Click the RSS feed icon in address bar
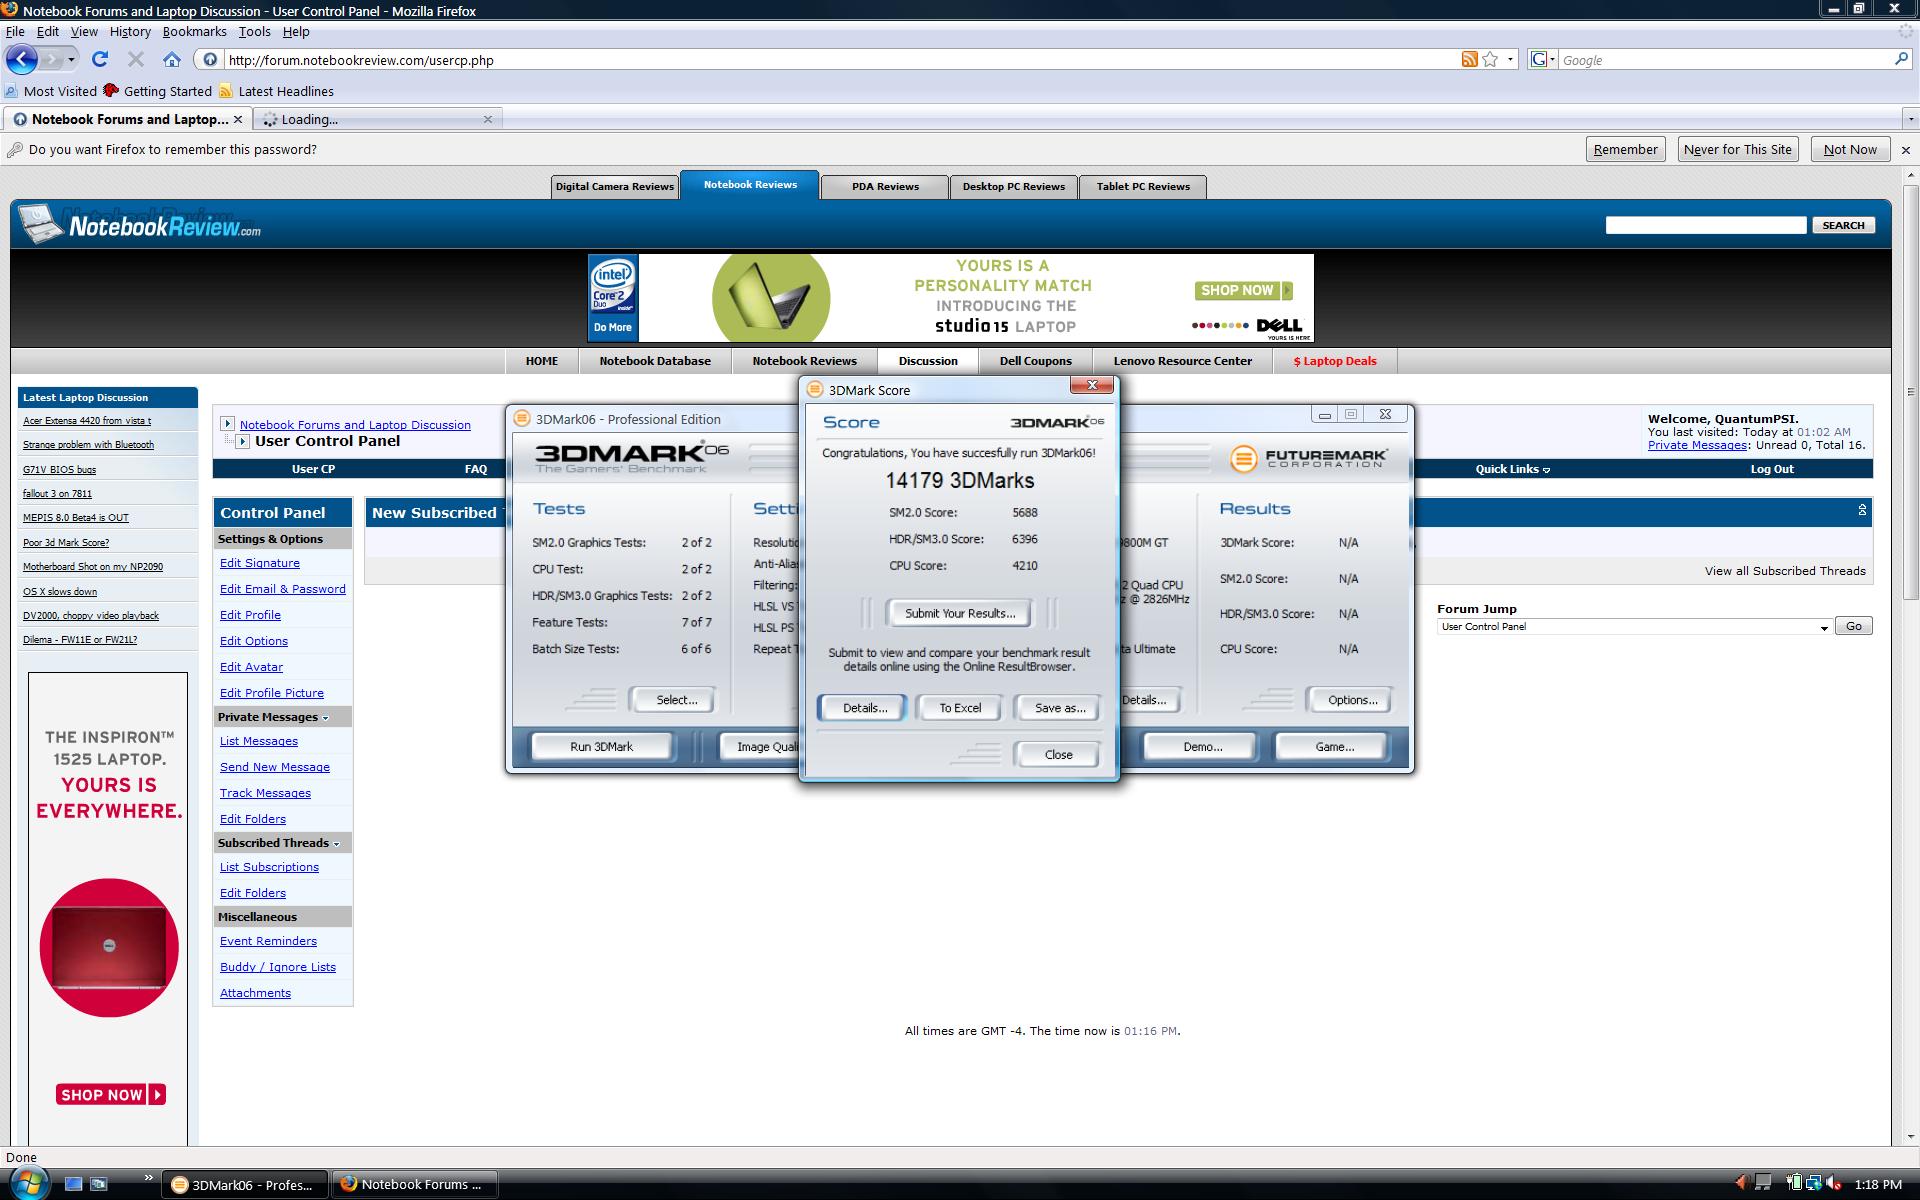This screenshot has height=1200, width=1920. [1469, 60]
